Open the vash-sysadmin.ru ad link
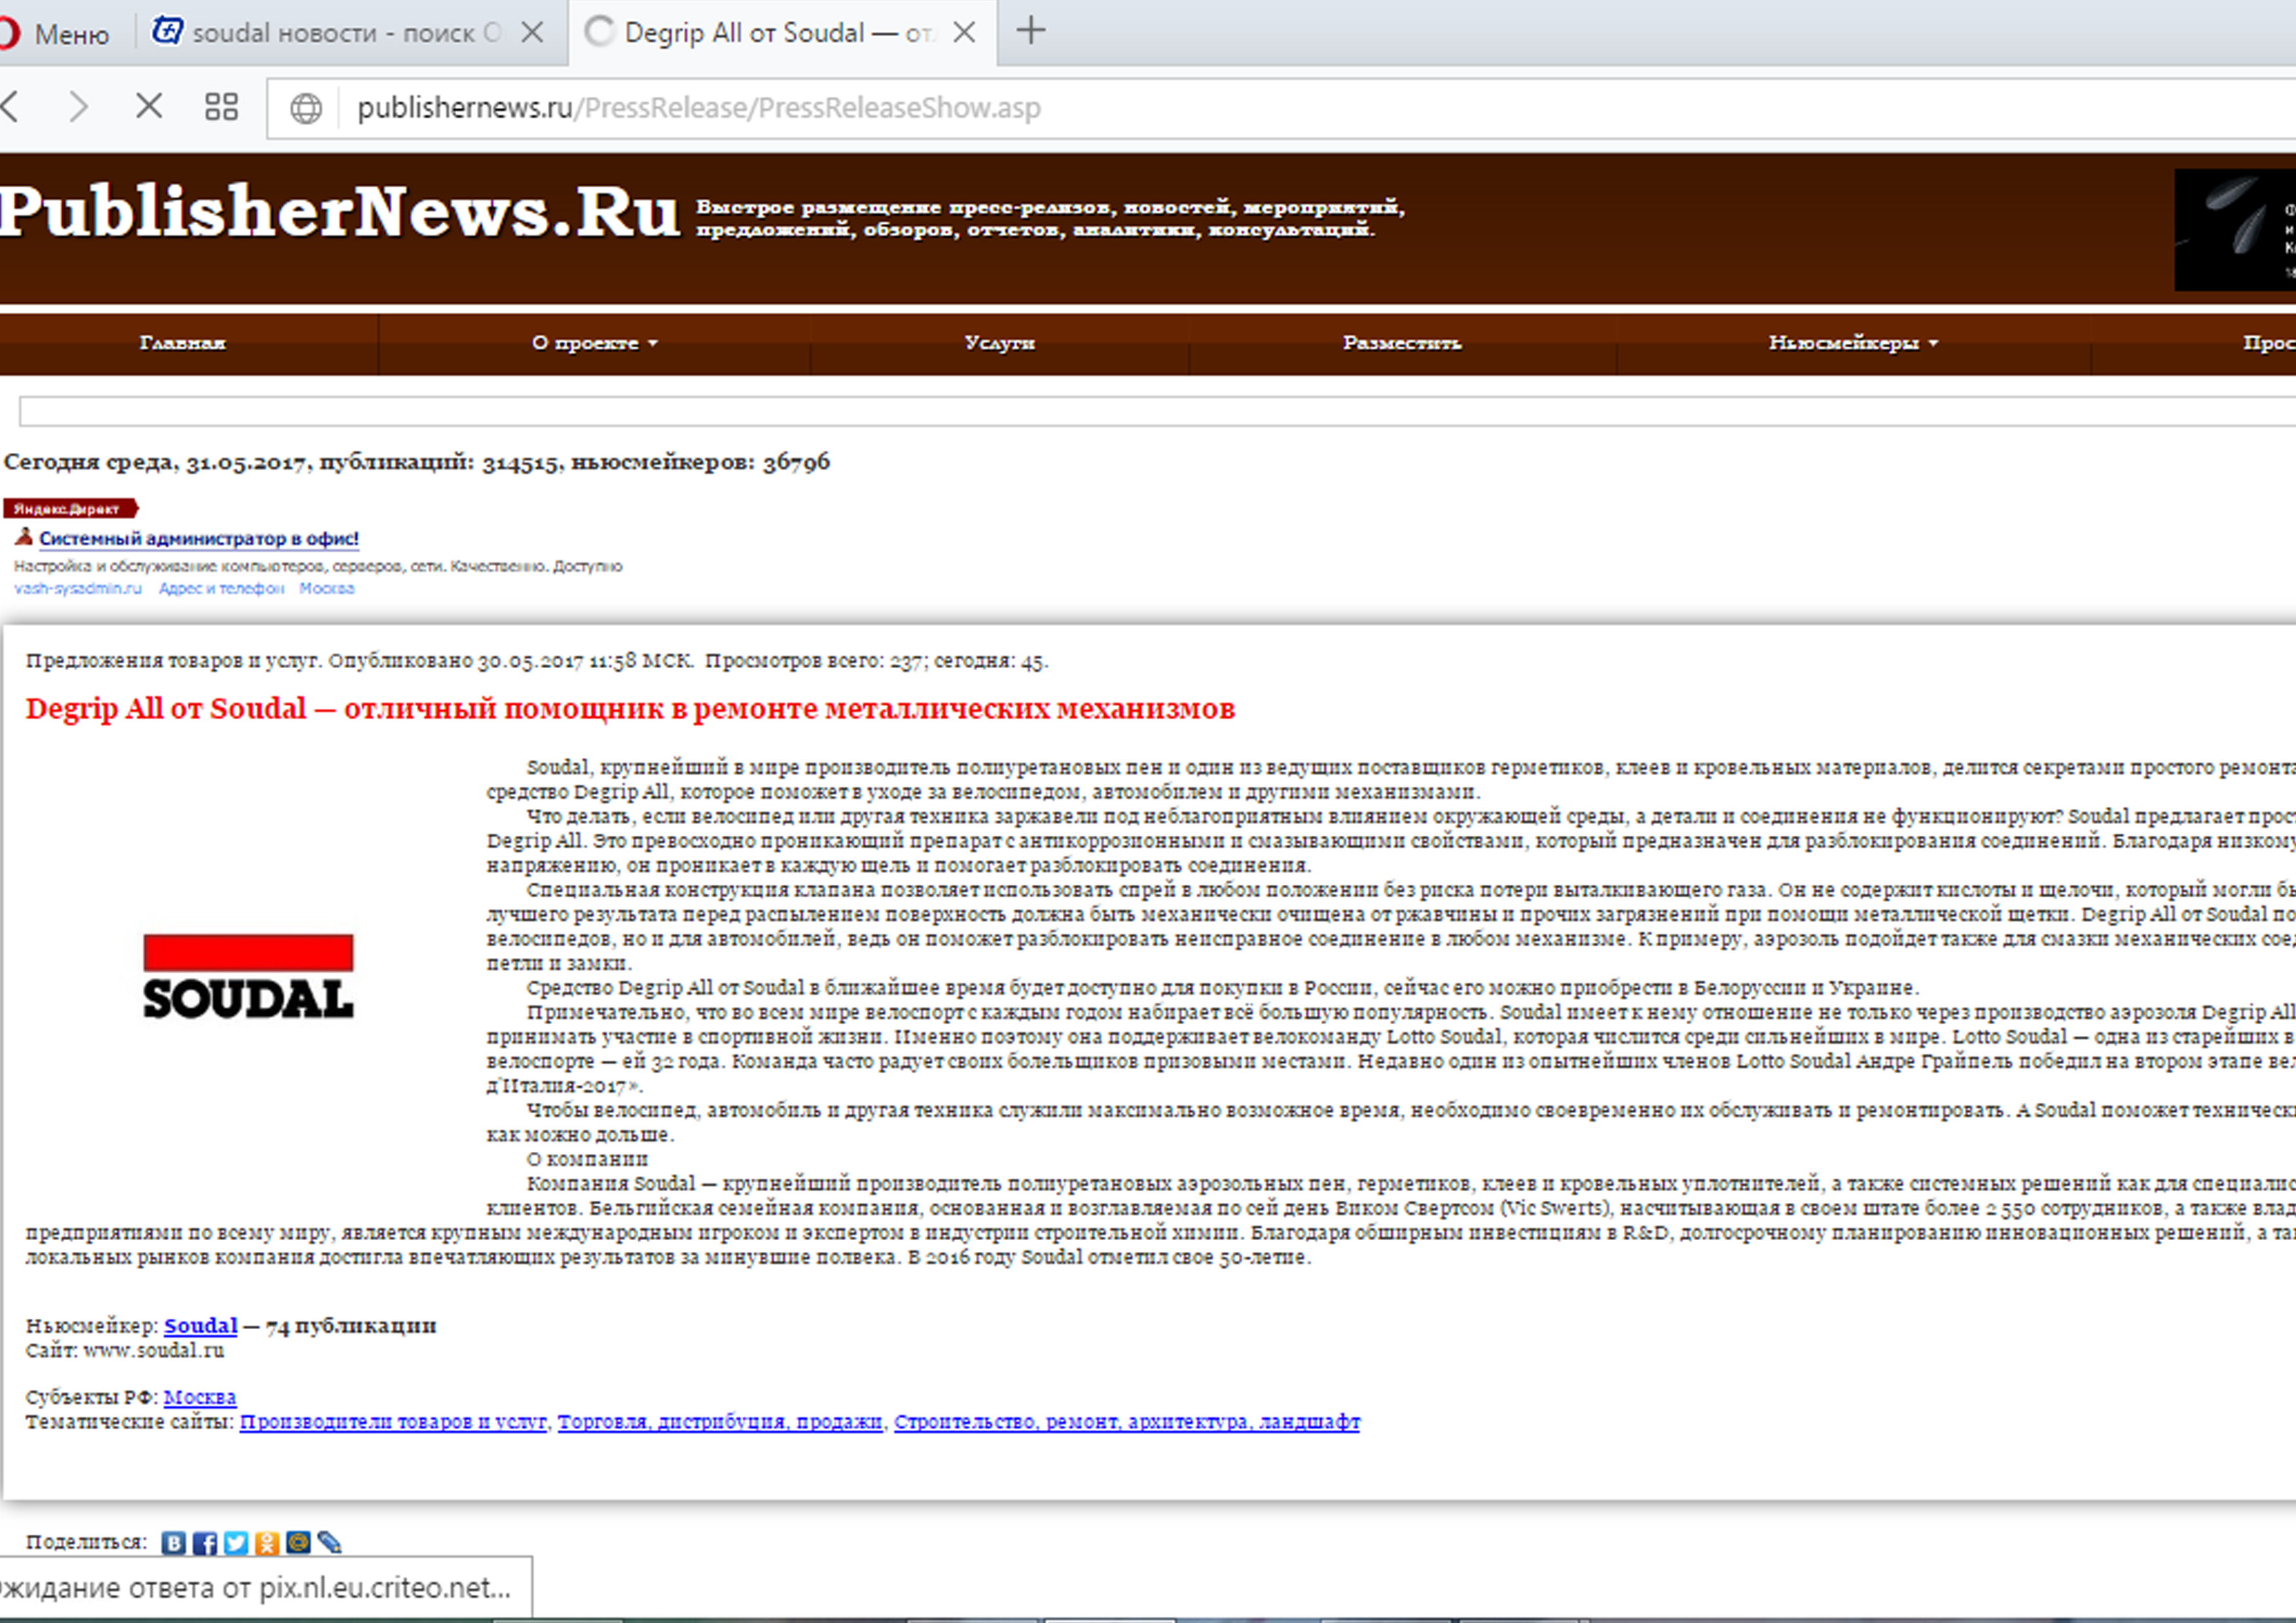 coord(78,589)
